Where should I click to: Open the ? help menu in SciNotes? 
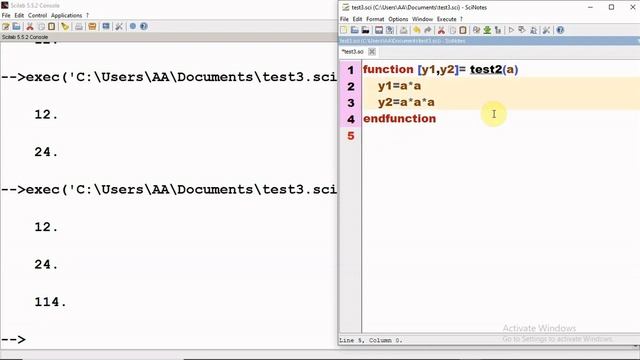tap(462, 19)
